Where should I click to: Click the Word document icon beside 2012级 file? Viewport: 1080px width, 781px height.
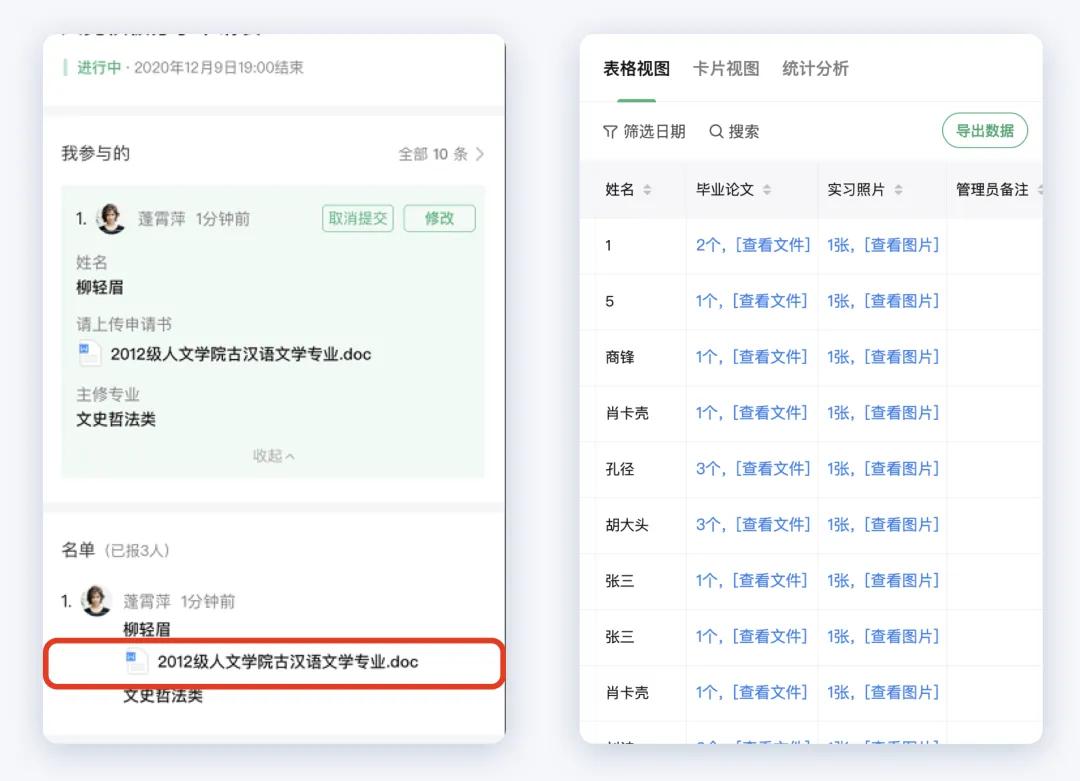coord(89,354)
